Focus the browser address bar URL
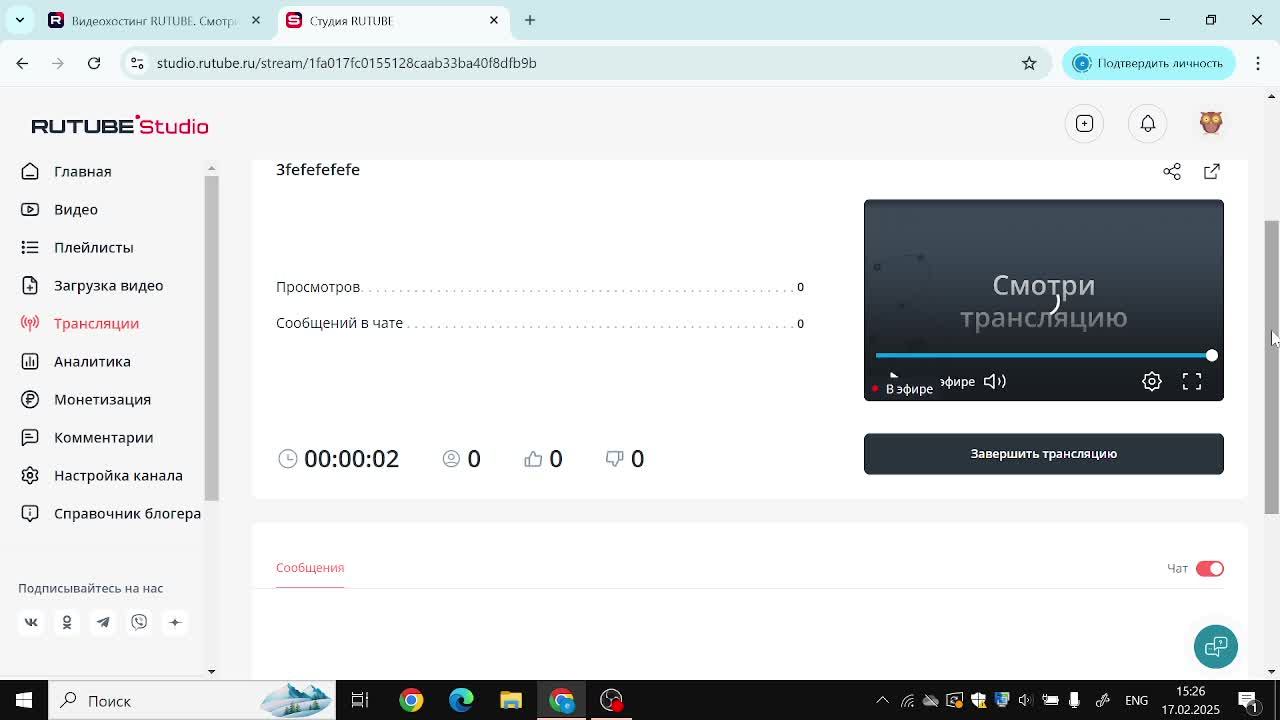This screenshot has height=720, width=1280. tap(347, 63)
